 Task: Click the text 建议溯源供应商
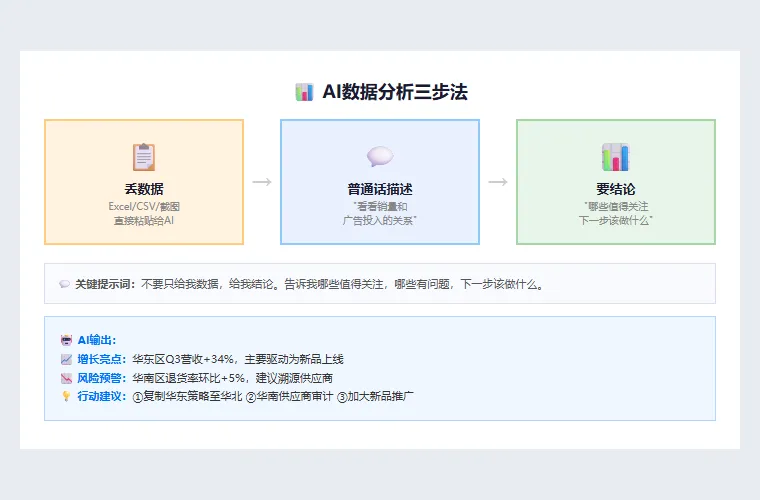pos(294,378)
